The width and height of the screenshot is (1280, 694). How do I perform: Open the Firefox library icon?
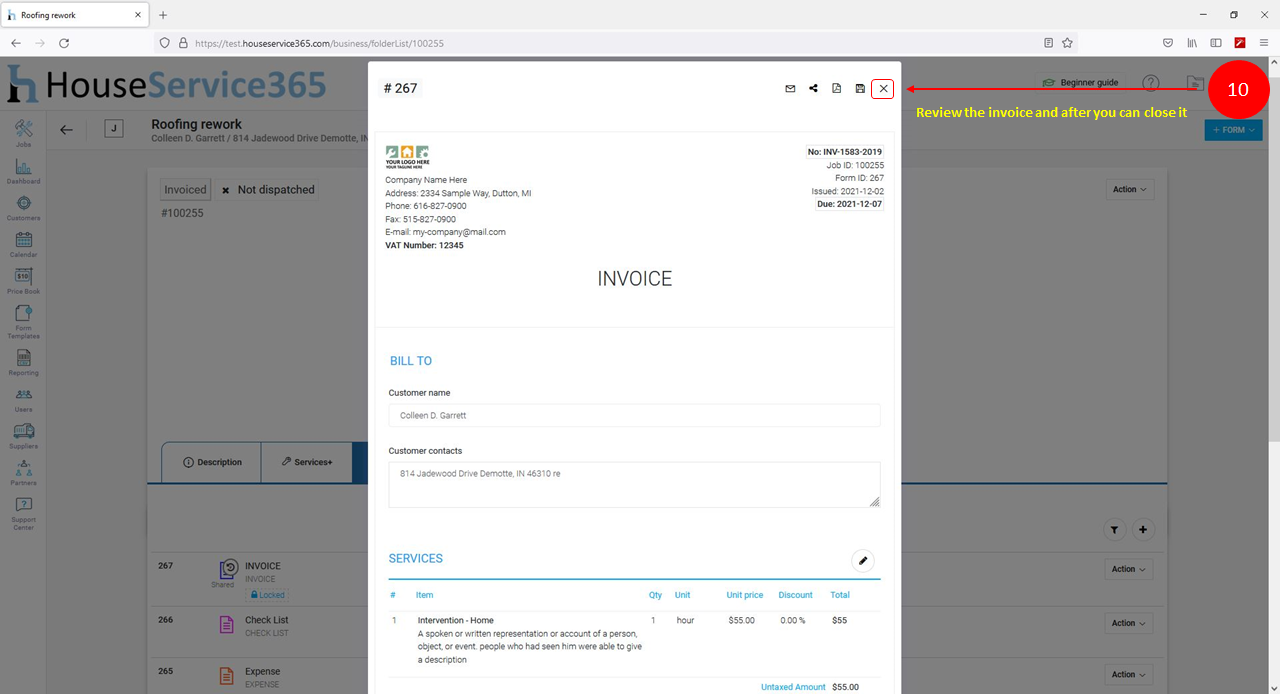(x=1192, y=43)
